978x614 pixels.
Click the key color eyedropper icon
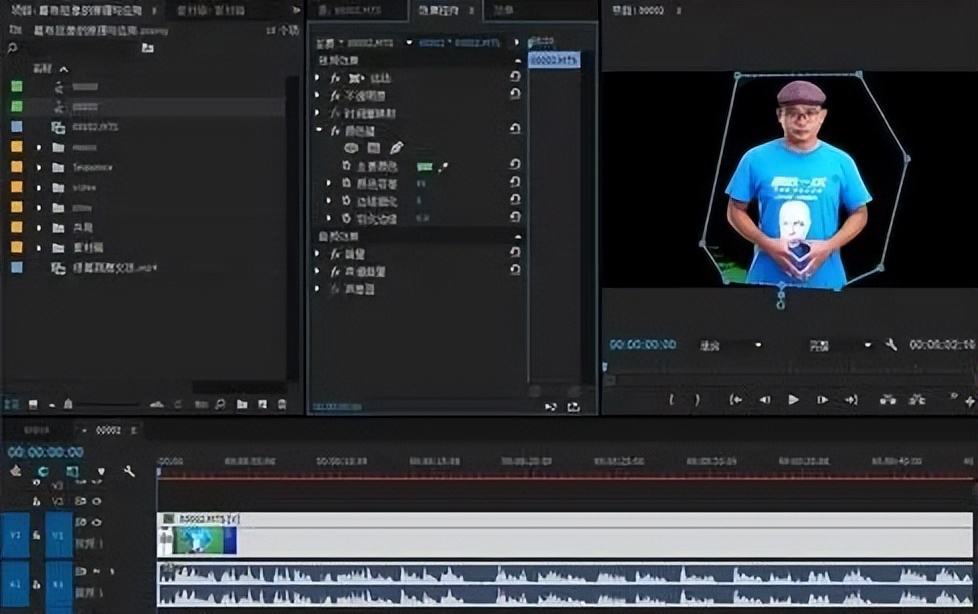tap(443, 166)
